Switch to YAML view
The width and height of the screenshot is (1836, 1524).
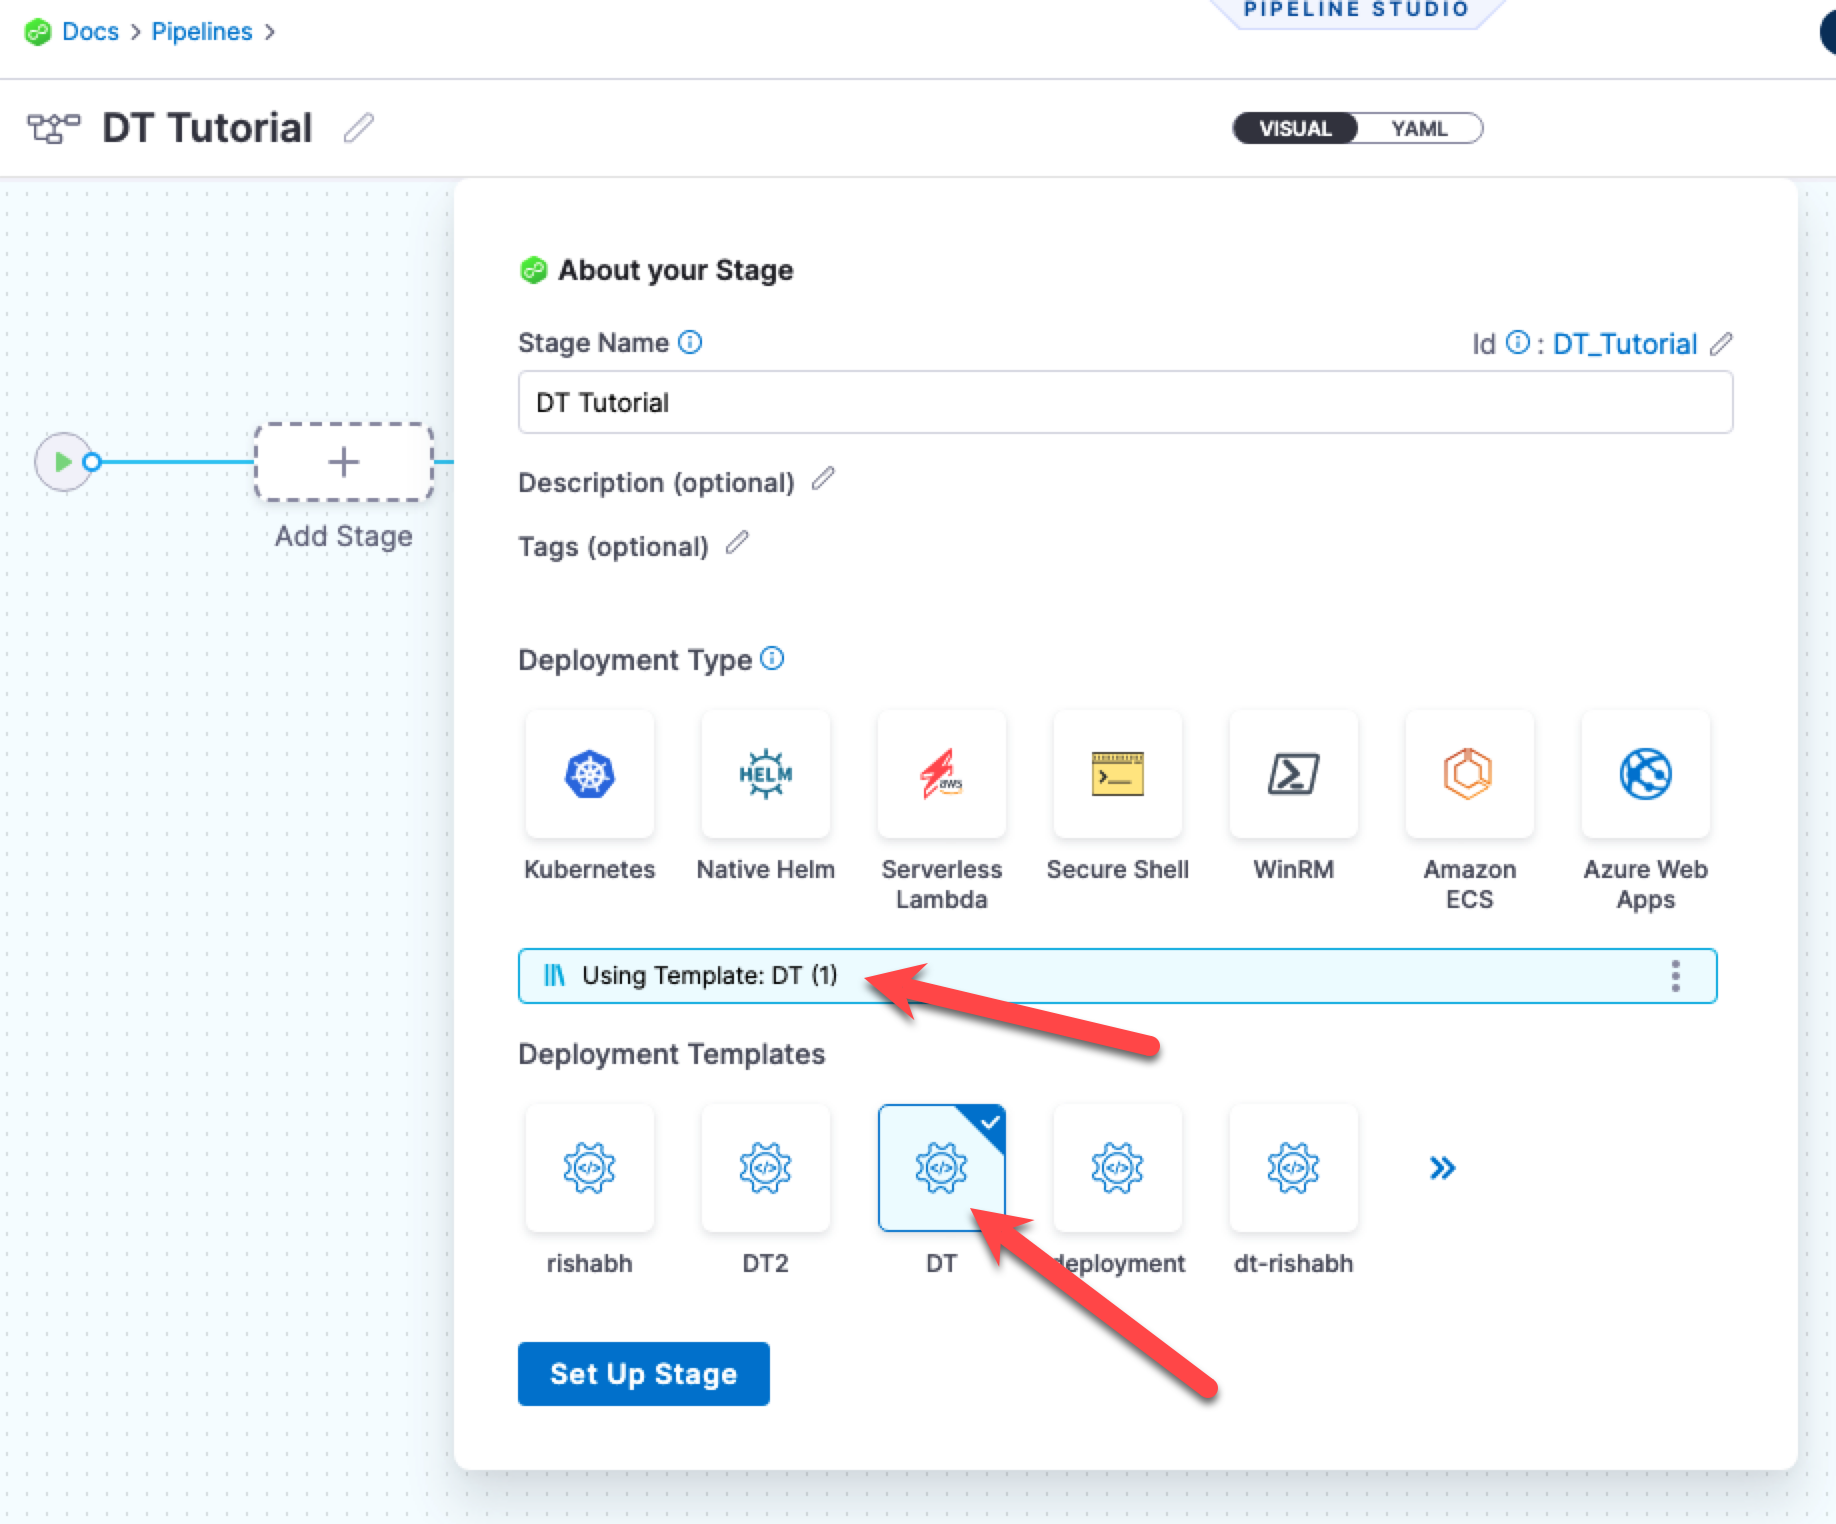(x=1418, y=129)
